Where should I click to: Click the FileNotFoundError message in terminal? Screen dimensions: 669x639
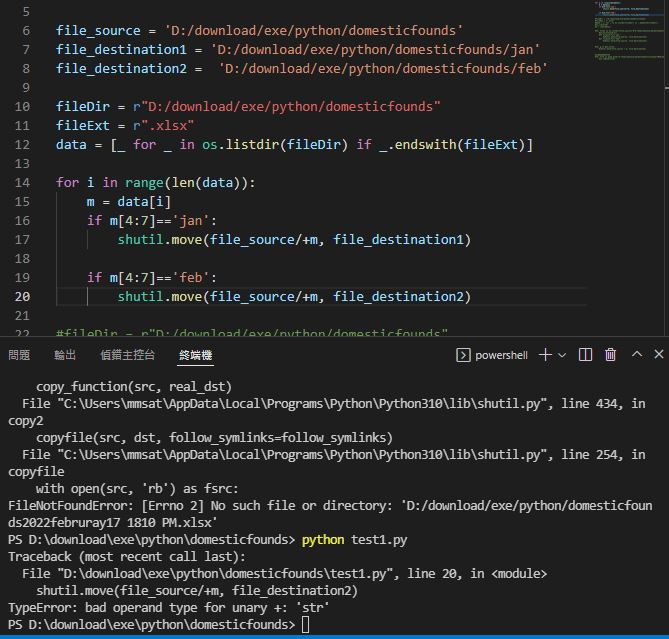click(x=330, y=514)
